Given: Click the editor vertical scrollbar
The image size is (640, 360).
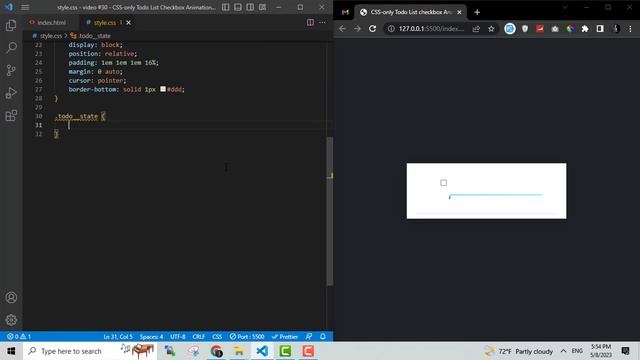Looking at the screenshot, I should coord(330,211).
